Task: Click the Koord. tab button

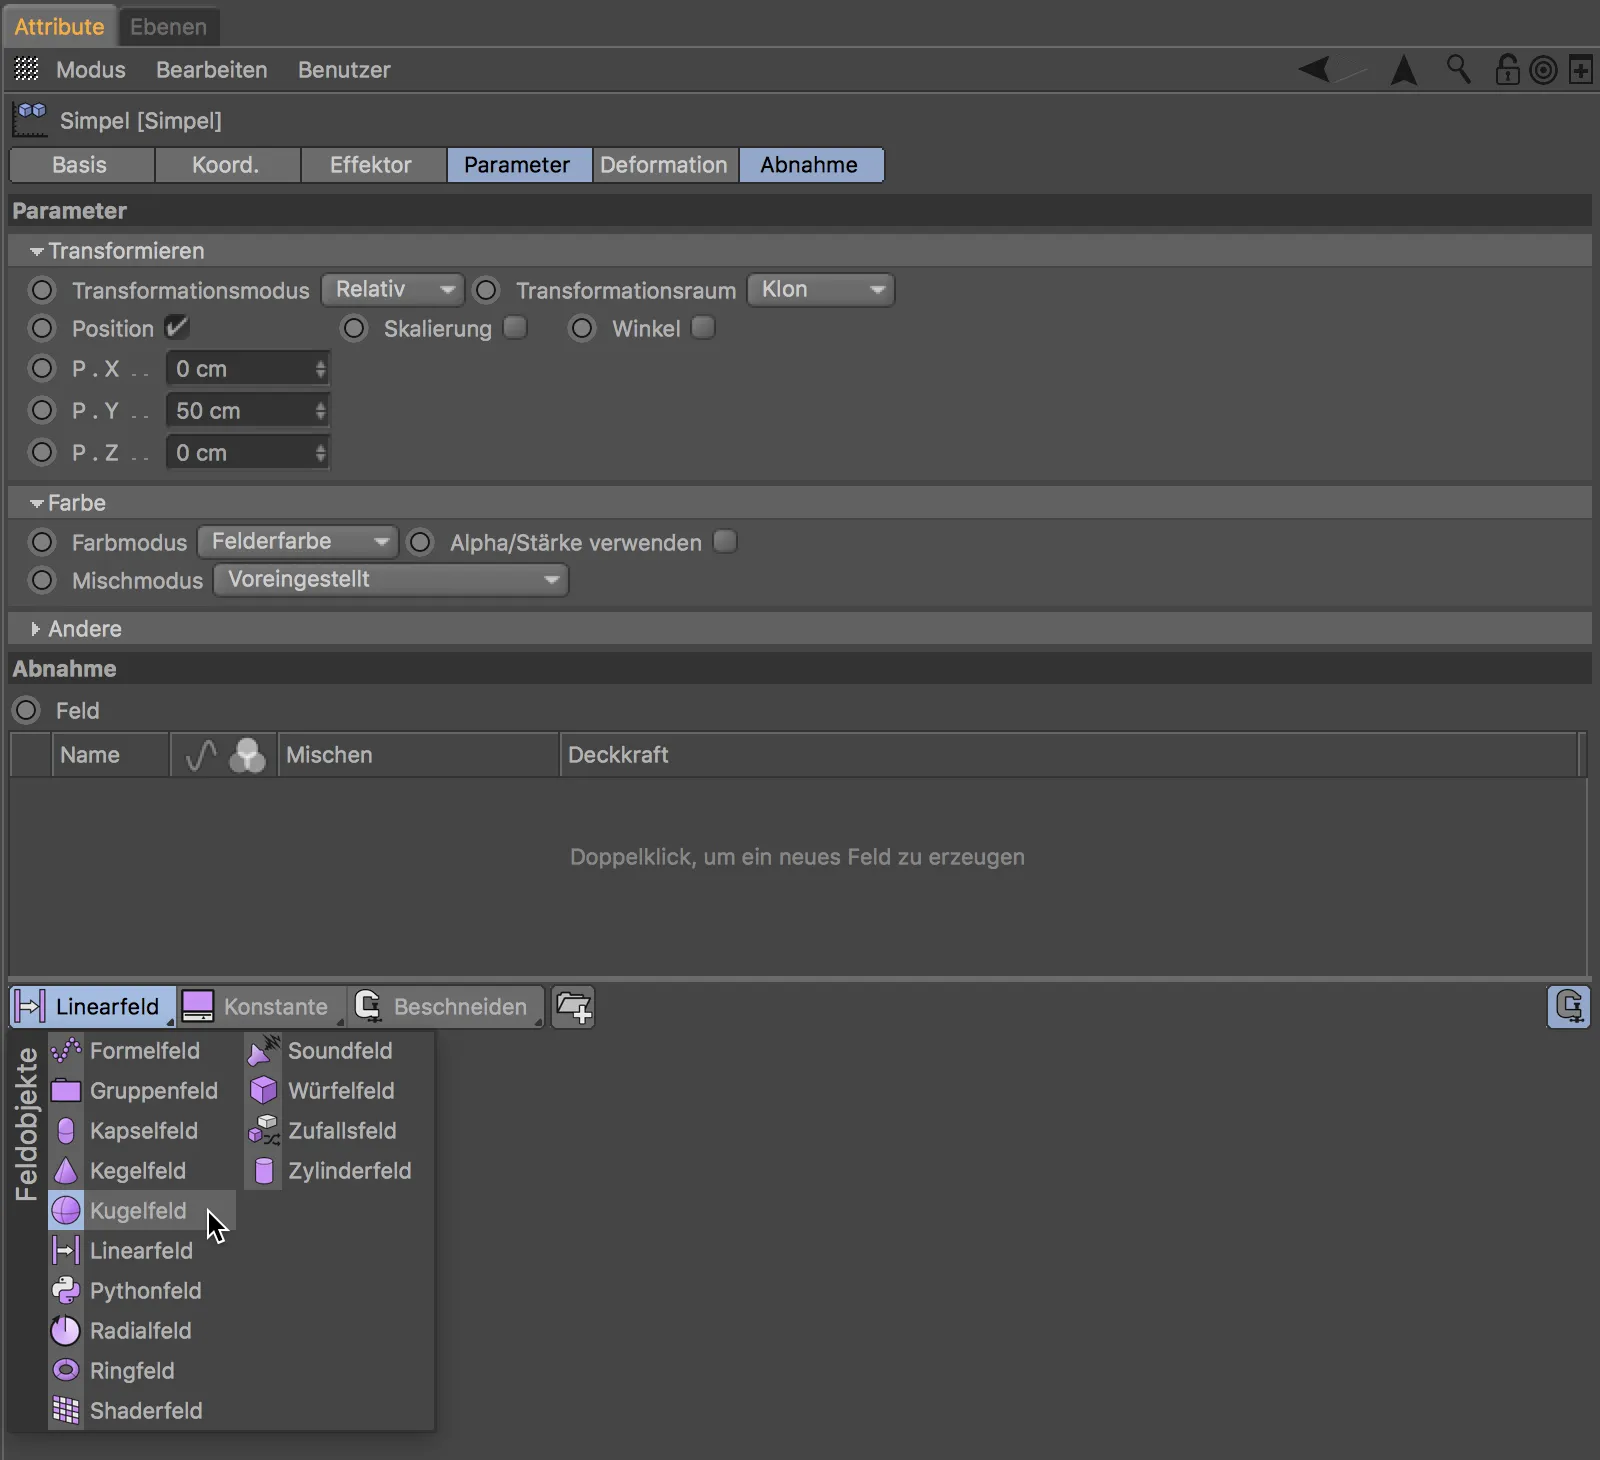Action: 227,165
